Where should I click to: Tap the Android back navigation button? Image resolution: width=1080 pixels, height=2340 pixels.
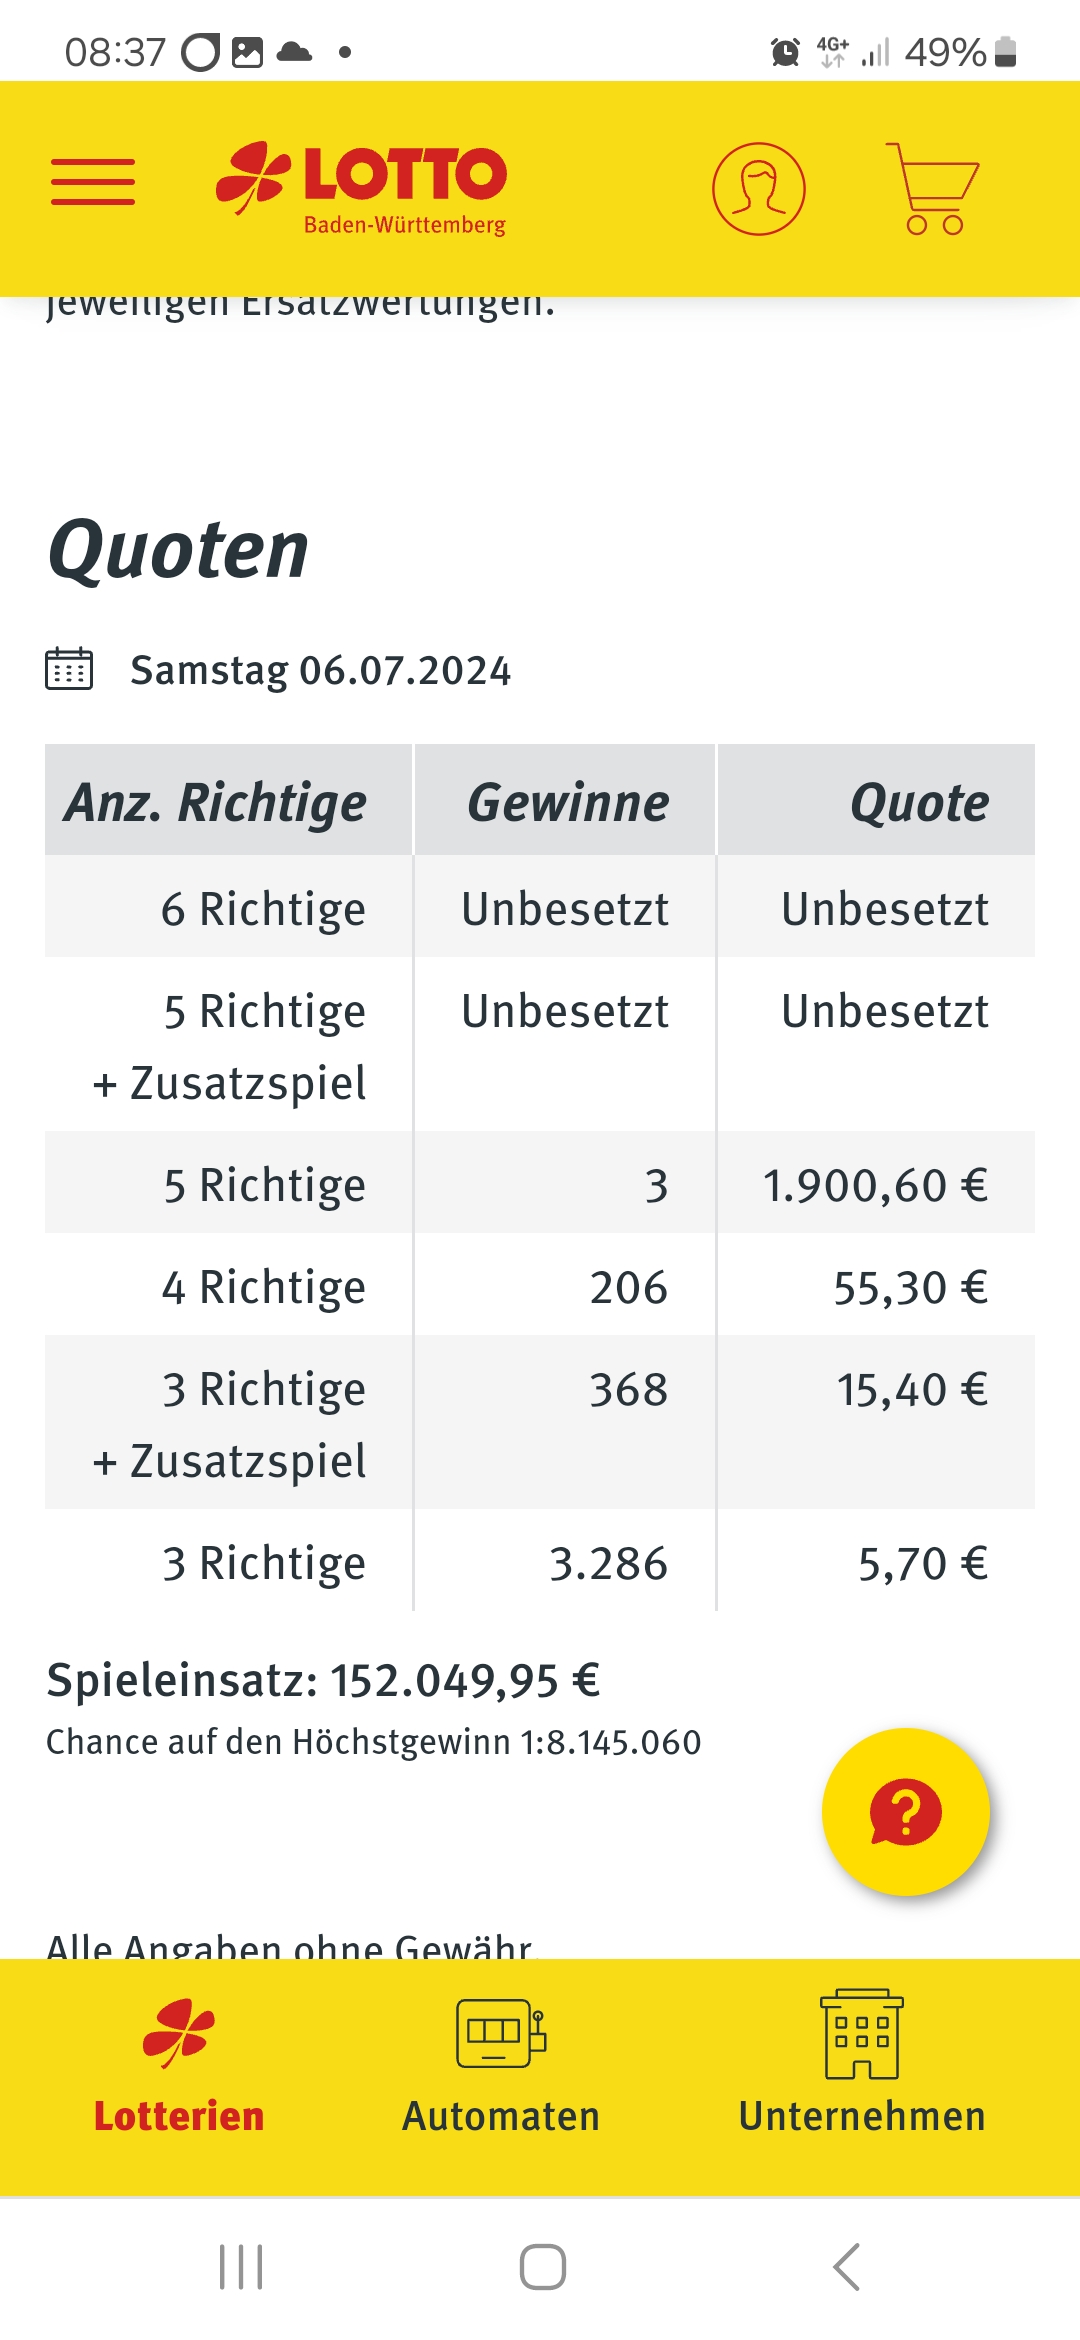click(x=846, y=2267)
